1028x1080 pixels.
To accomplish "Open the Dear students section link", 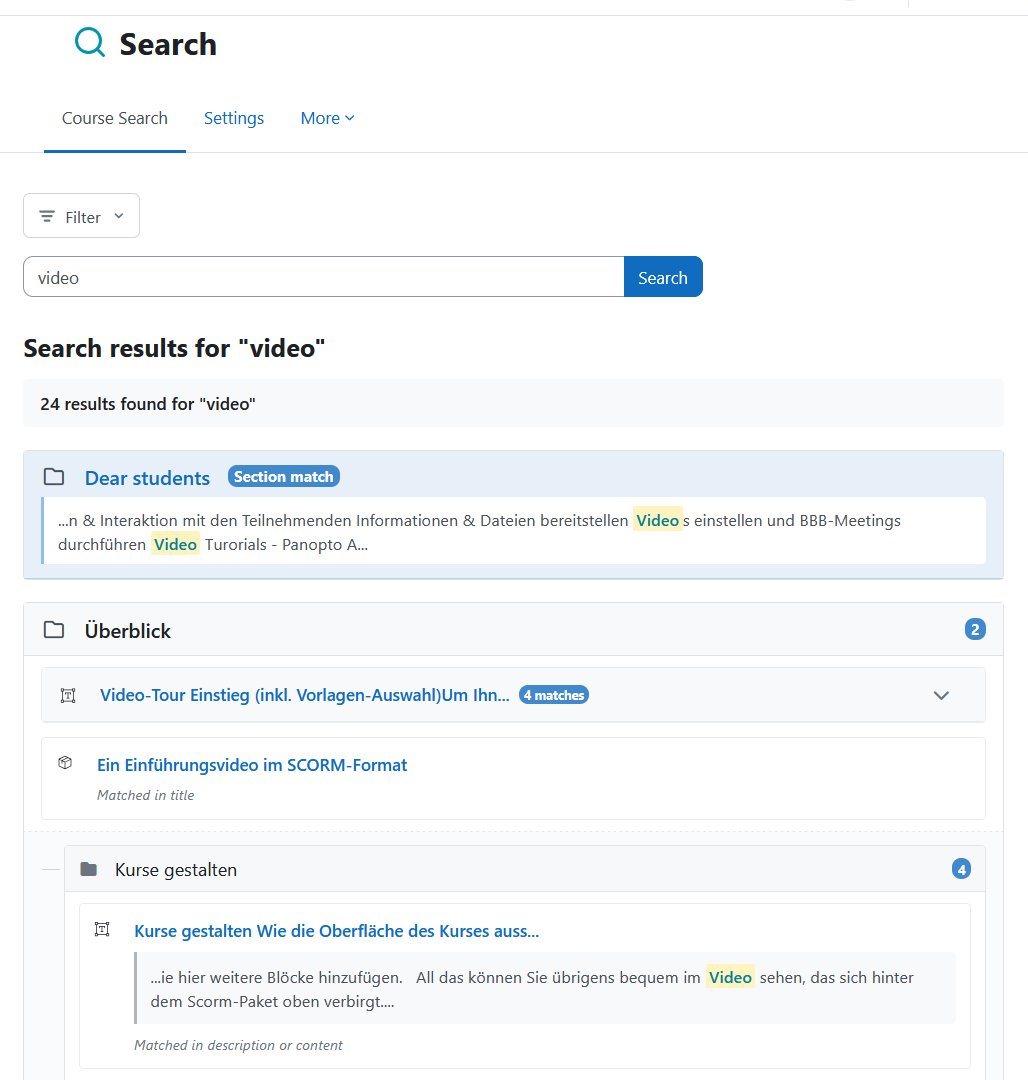I will pos(147,478).
